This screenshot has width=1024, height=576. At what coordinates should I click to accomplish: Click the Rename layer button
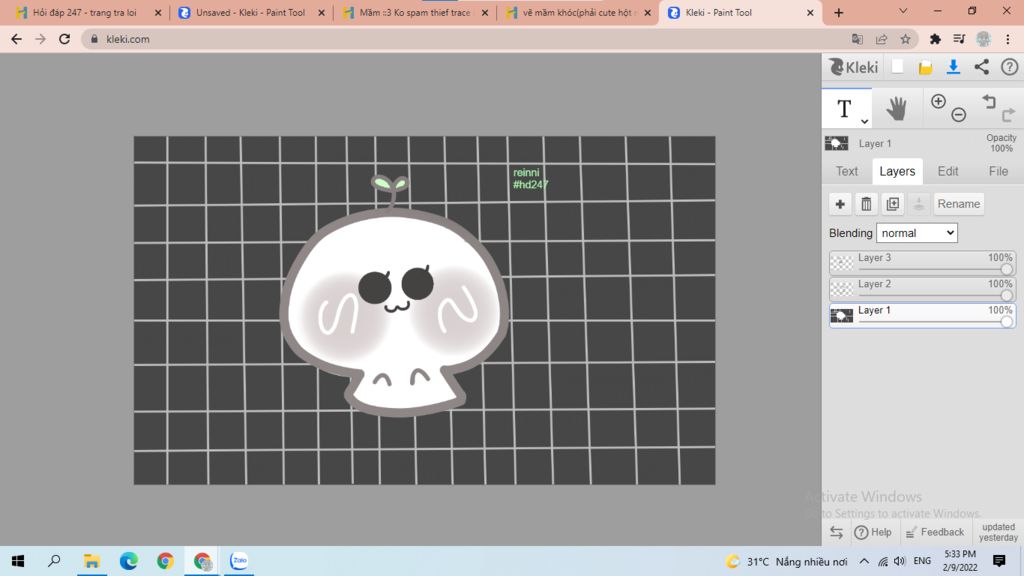959,204
